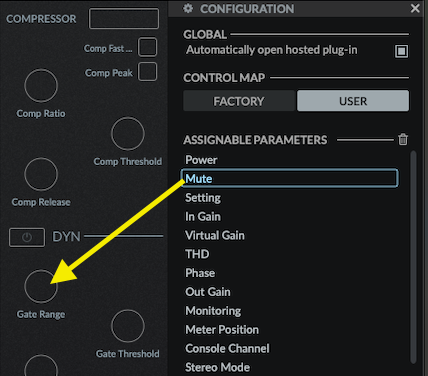Screen dimensions: 428x376
Task: Choose Console Channel in parameter list
Action: click(x=227, y=348)
